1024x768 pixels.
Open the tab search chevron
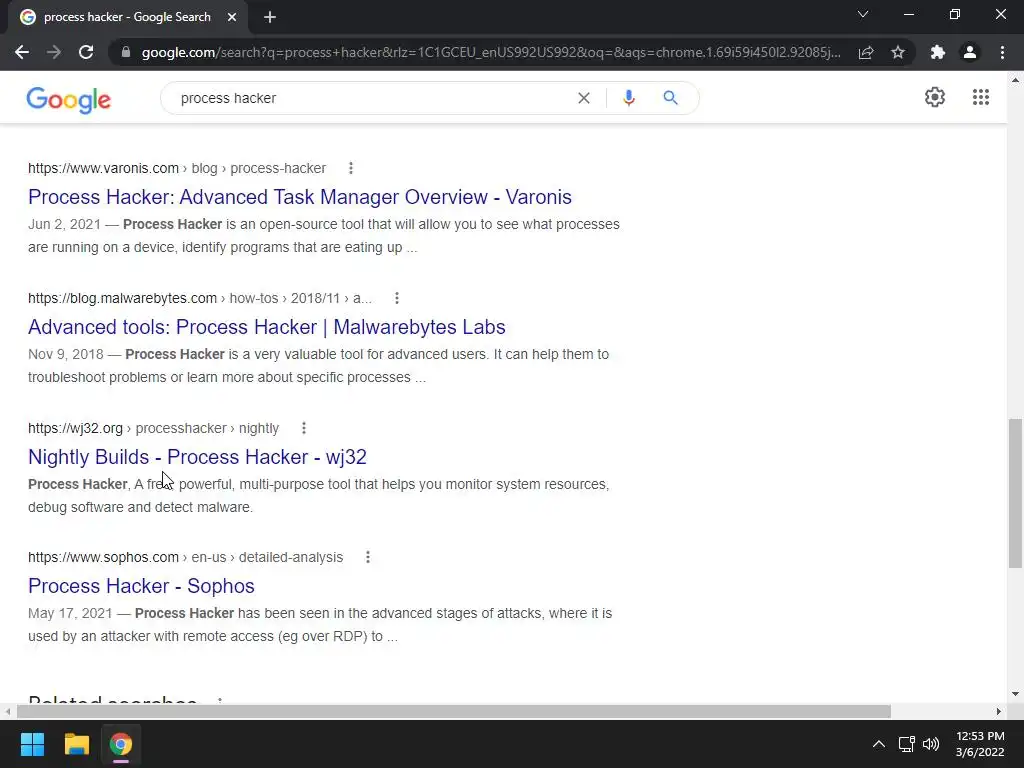tap(863, 14)
